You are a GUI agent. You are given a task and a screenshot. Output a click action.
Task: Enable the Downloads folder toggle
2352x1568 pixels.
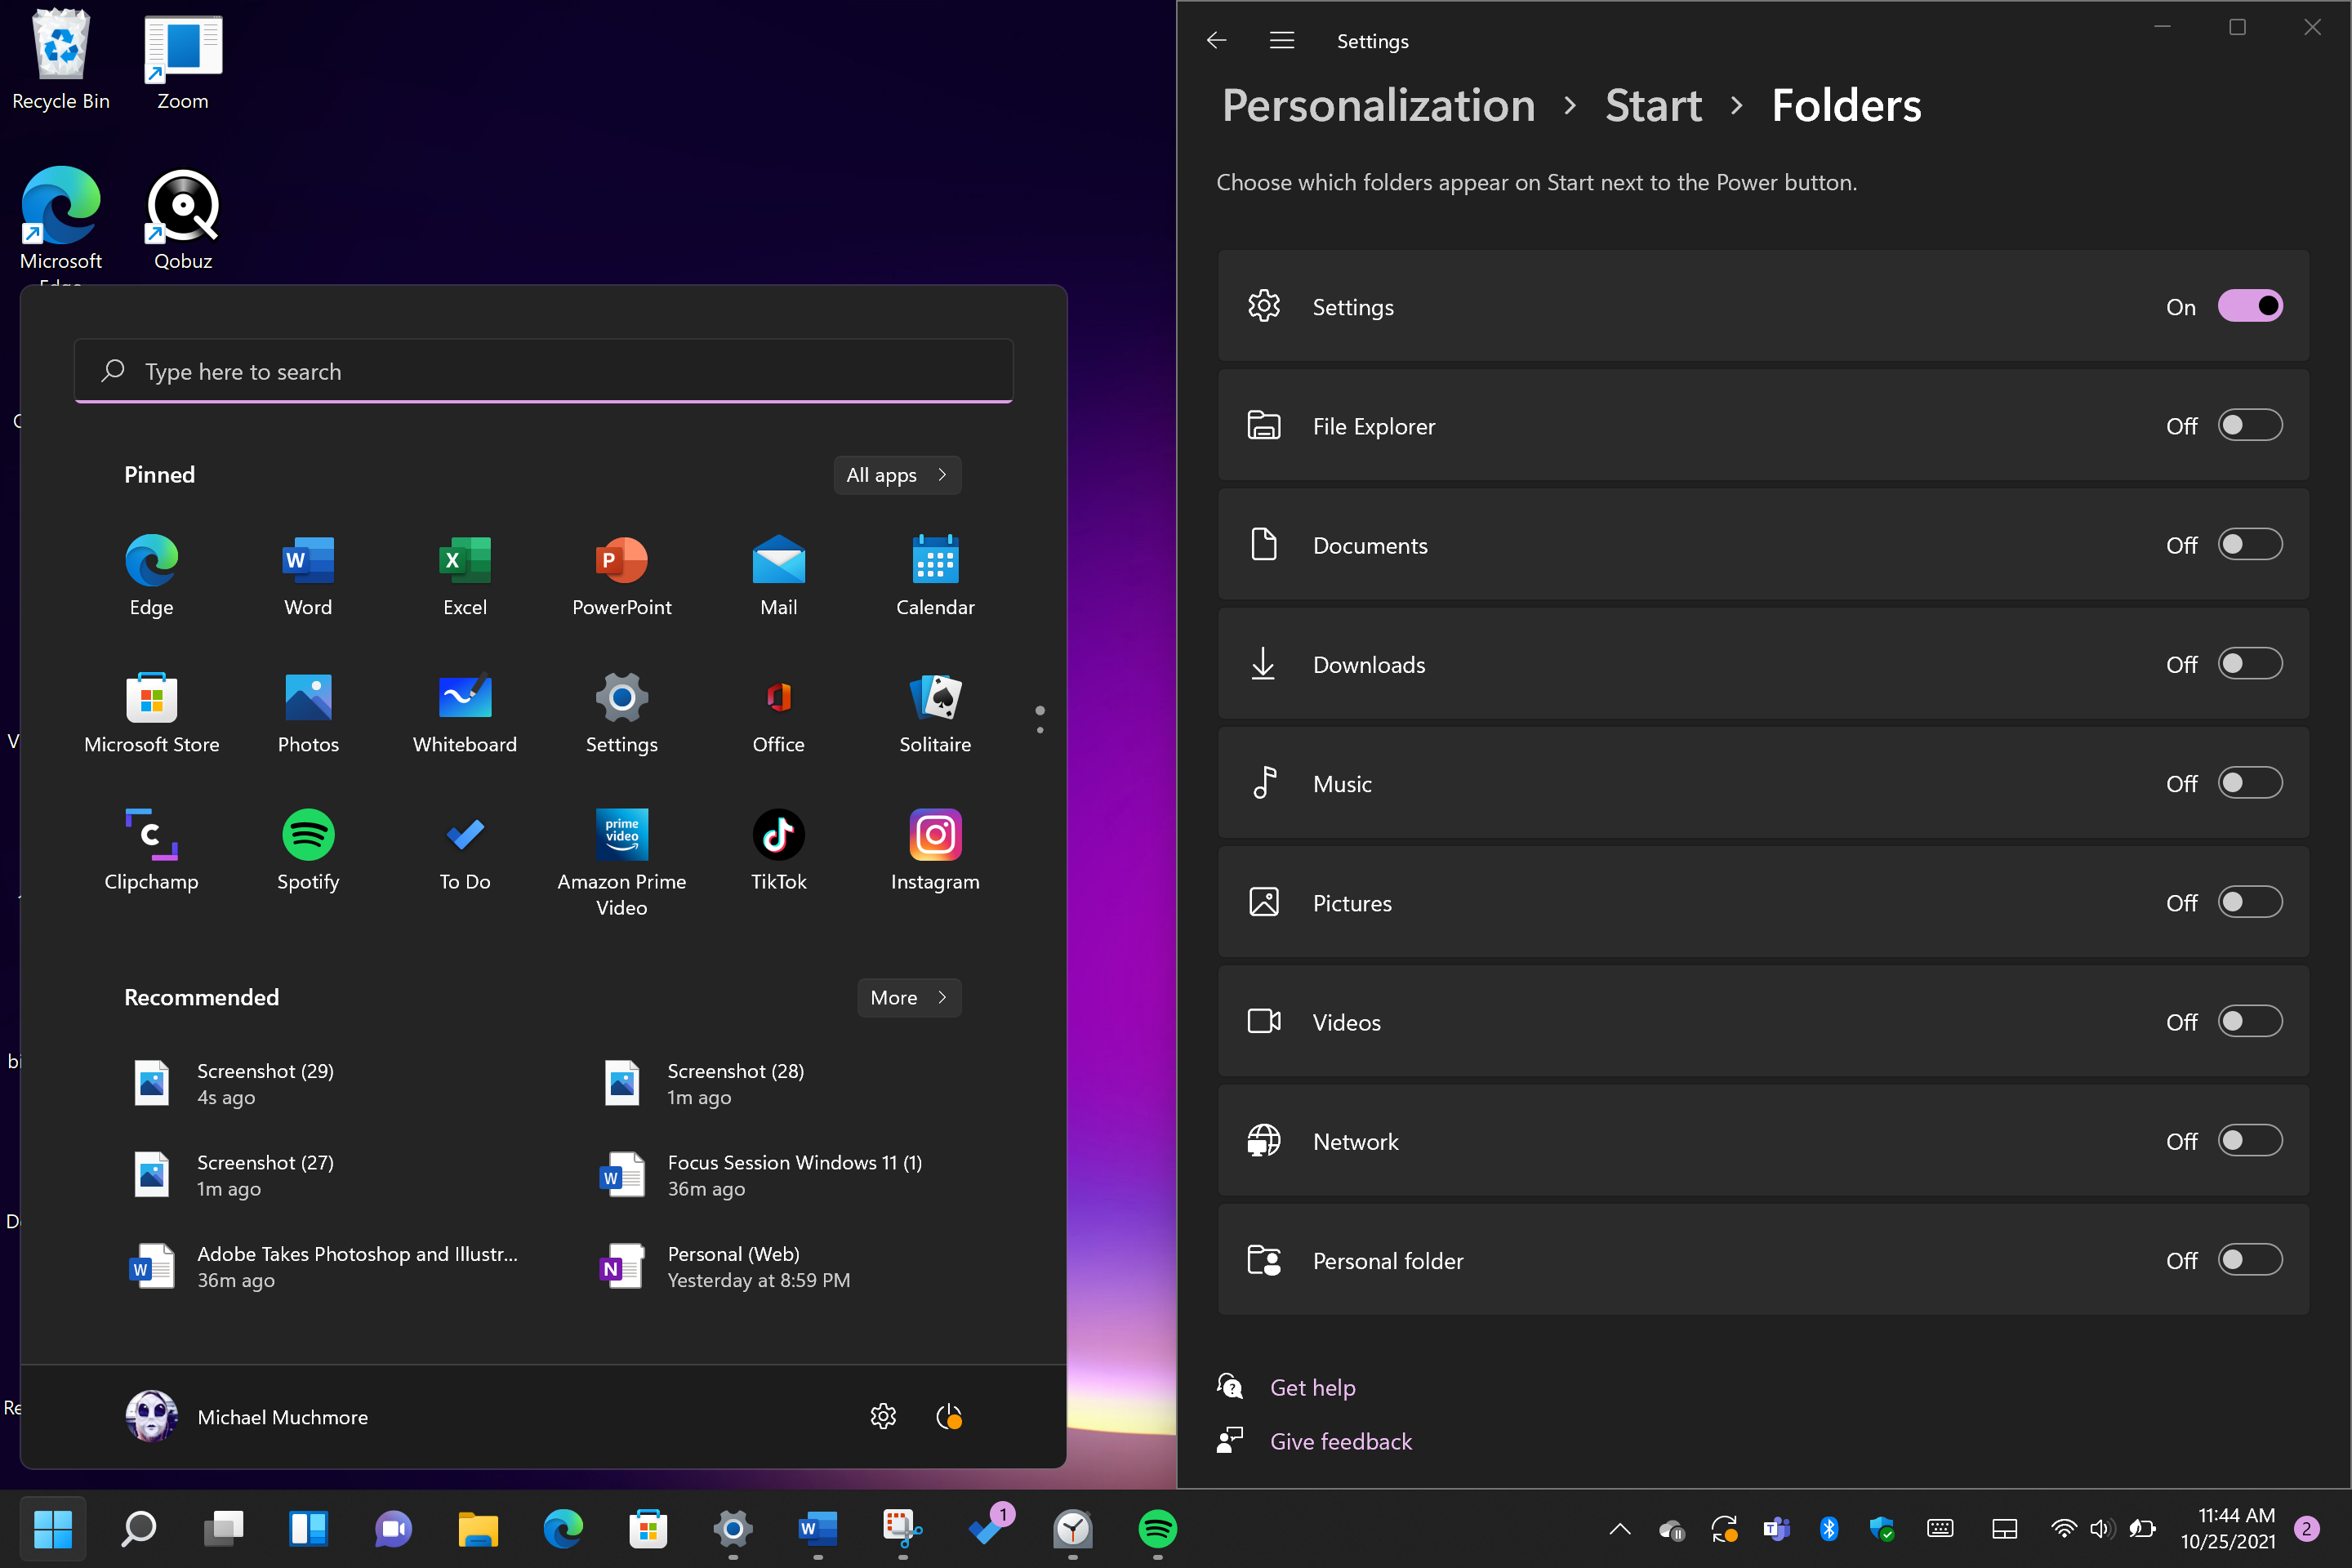(2249, 663)
